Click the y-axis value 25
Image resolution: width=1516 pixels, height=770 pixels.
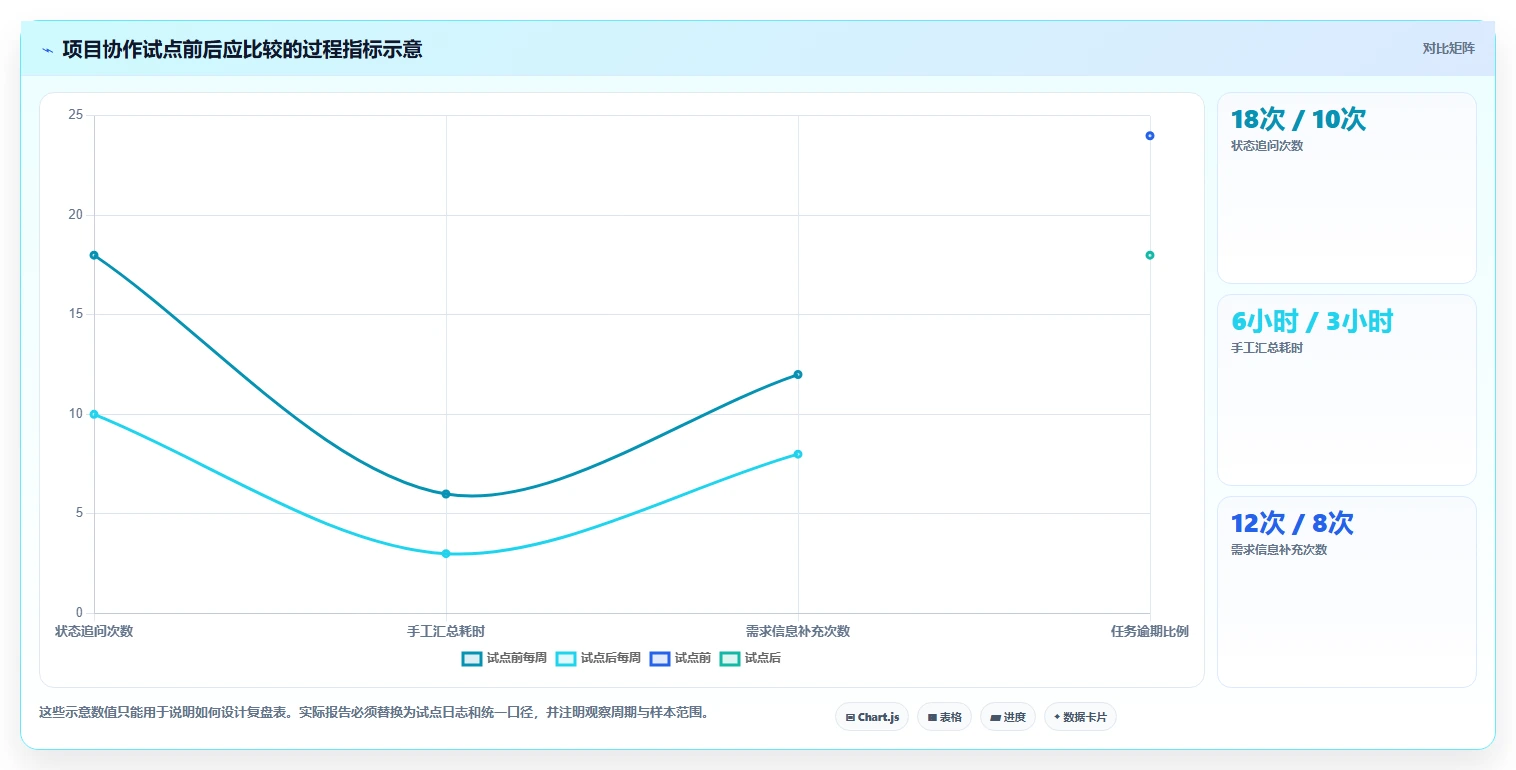pyautogui.click(x=75, y=115)
